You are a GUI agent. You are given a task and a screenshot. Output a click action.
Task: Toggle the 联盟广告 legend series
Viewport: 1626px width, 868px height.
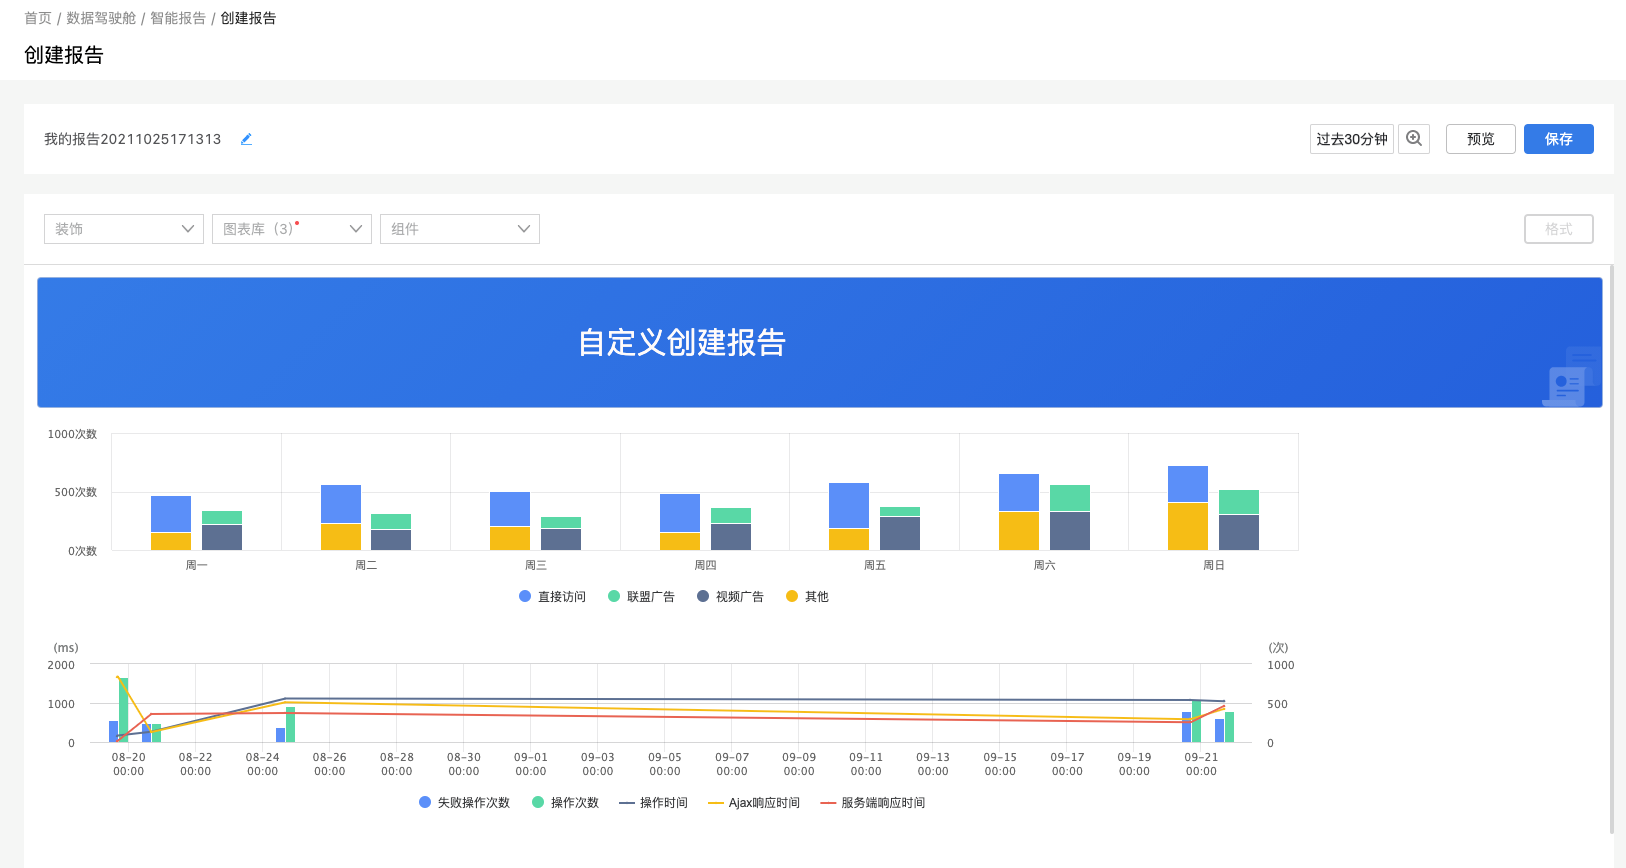pyautogui.click(x=641, y=596)
